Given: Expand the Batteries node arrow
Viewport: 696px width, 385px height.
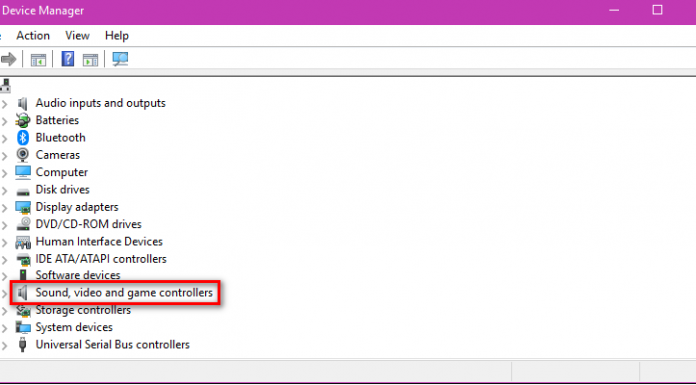Looking at the screenshot, I should coord(4,122).
